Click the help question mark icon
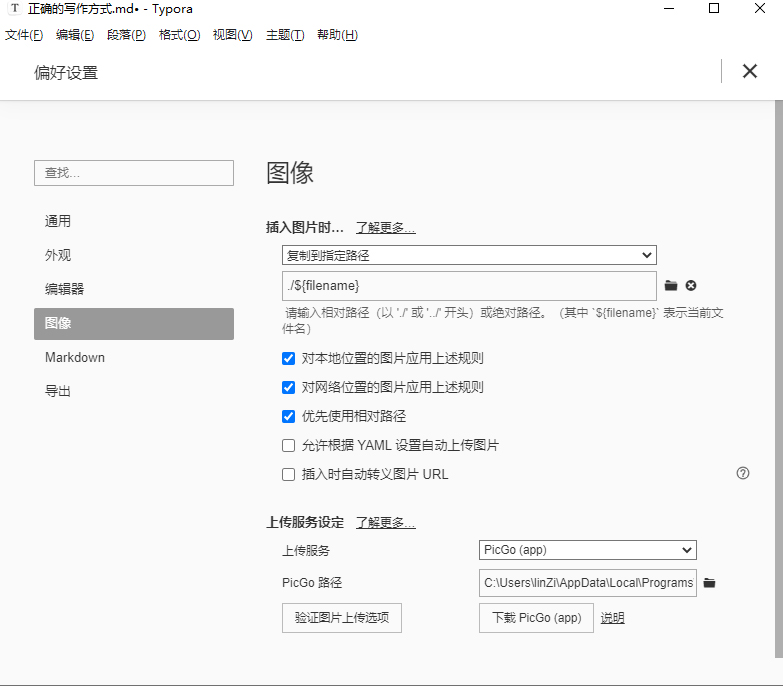The width and height of the screenshot is (783, 686). tap(743, 473)
